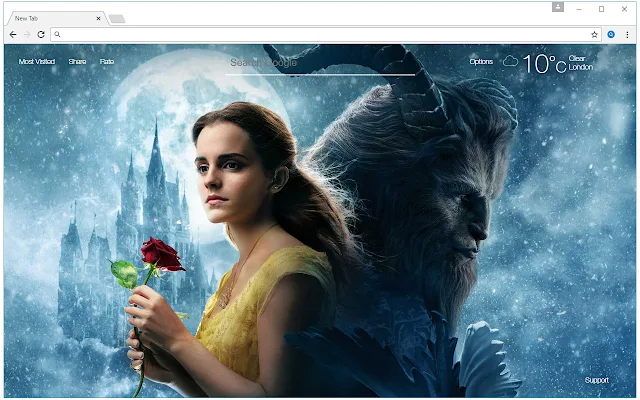The width and height of the screenshot is (640, 400).
Task: Go back with the back arrow
Action: pos(13,35)
